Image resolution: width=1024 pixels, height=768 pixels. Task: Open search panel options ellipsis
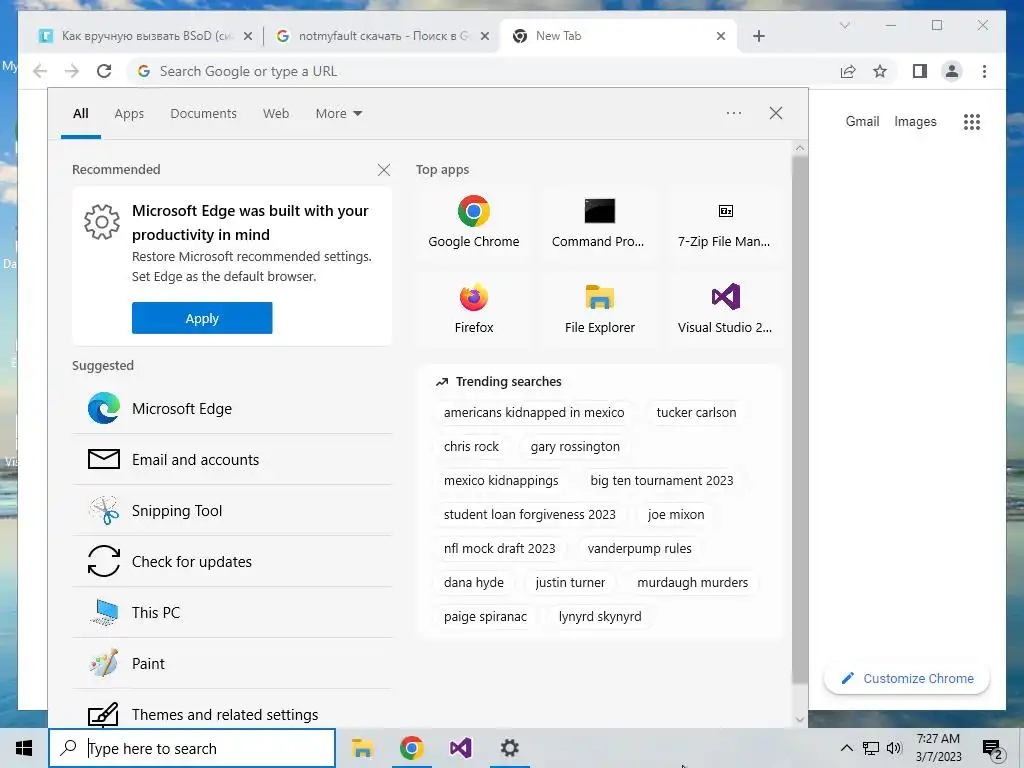[x=733, y=113]
